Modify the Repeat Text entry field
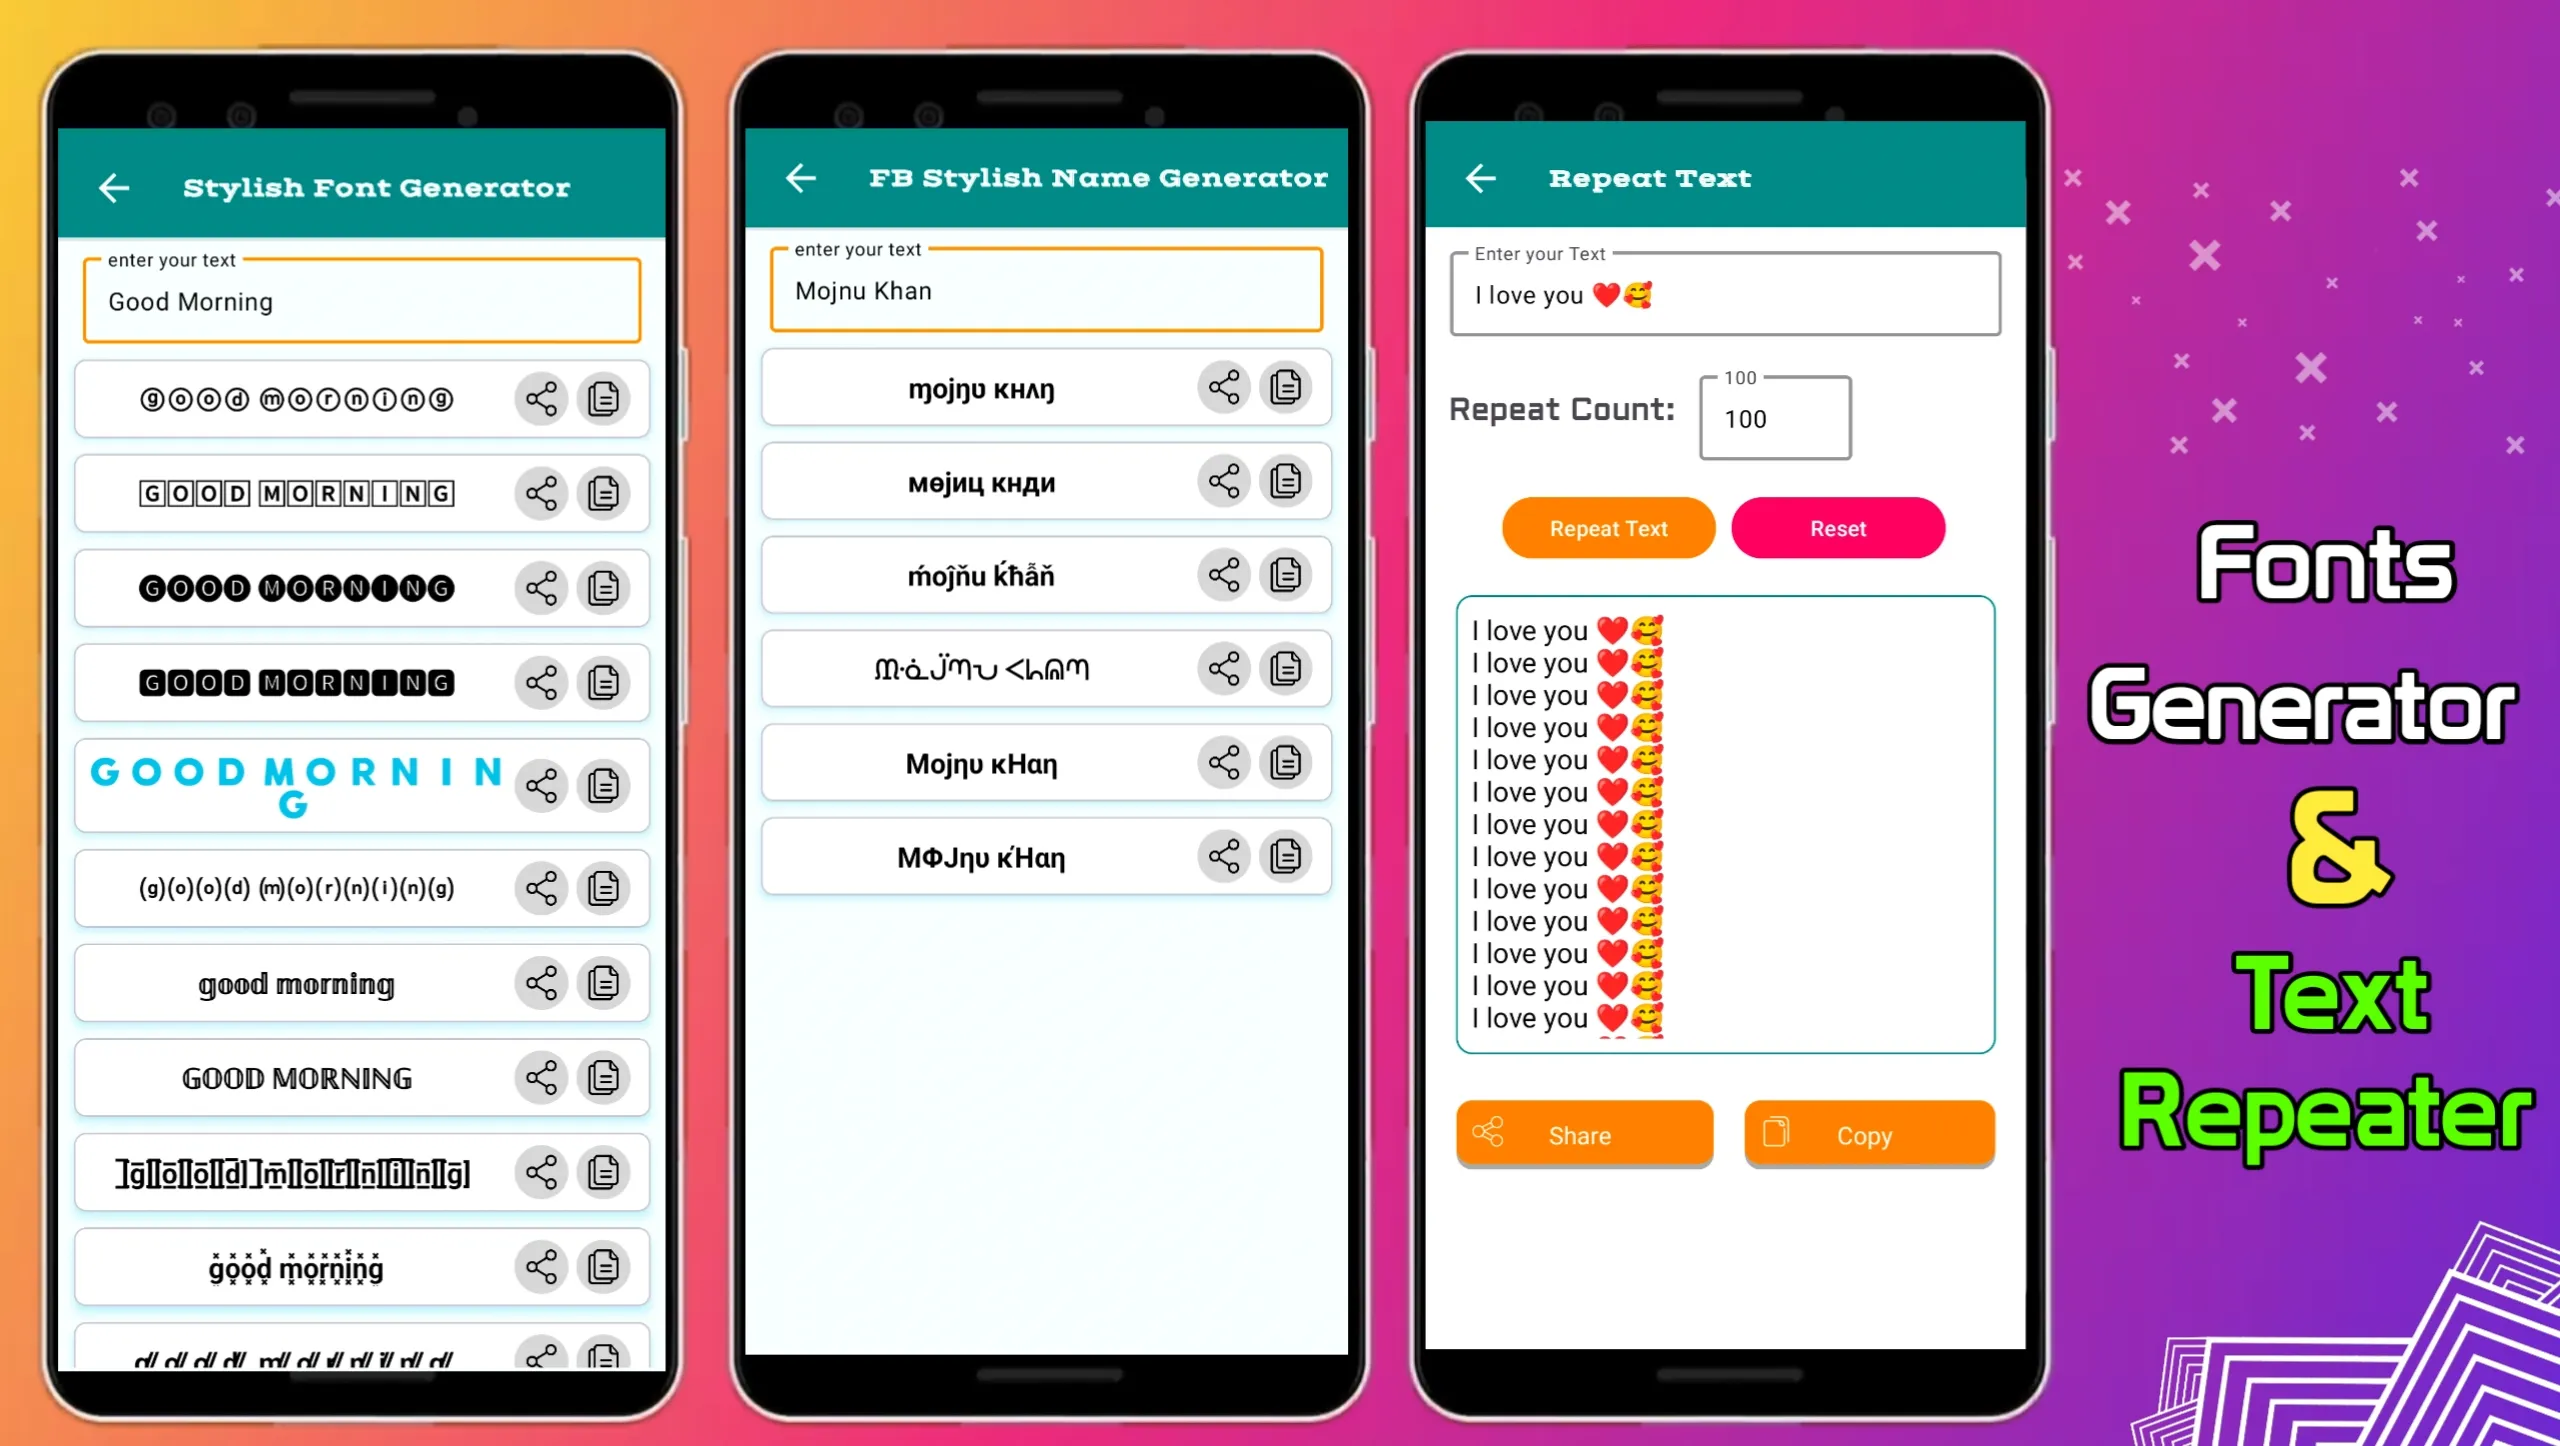2560x1446 pixels. click(x=1725, y=294)
